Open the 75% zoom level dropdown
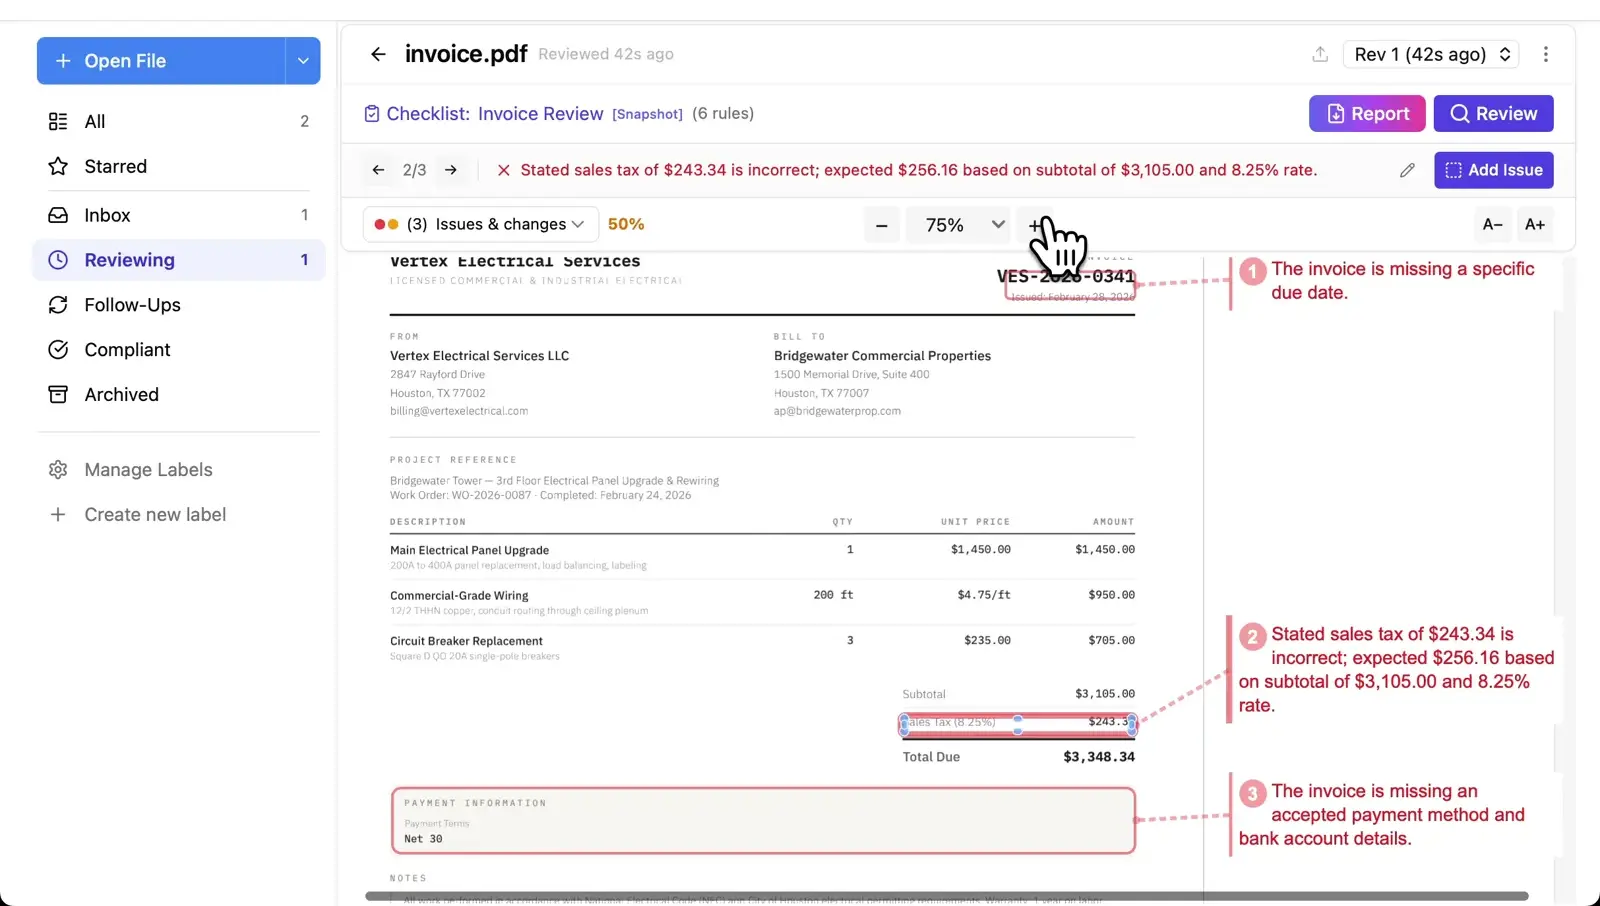 pos(957,224)
